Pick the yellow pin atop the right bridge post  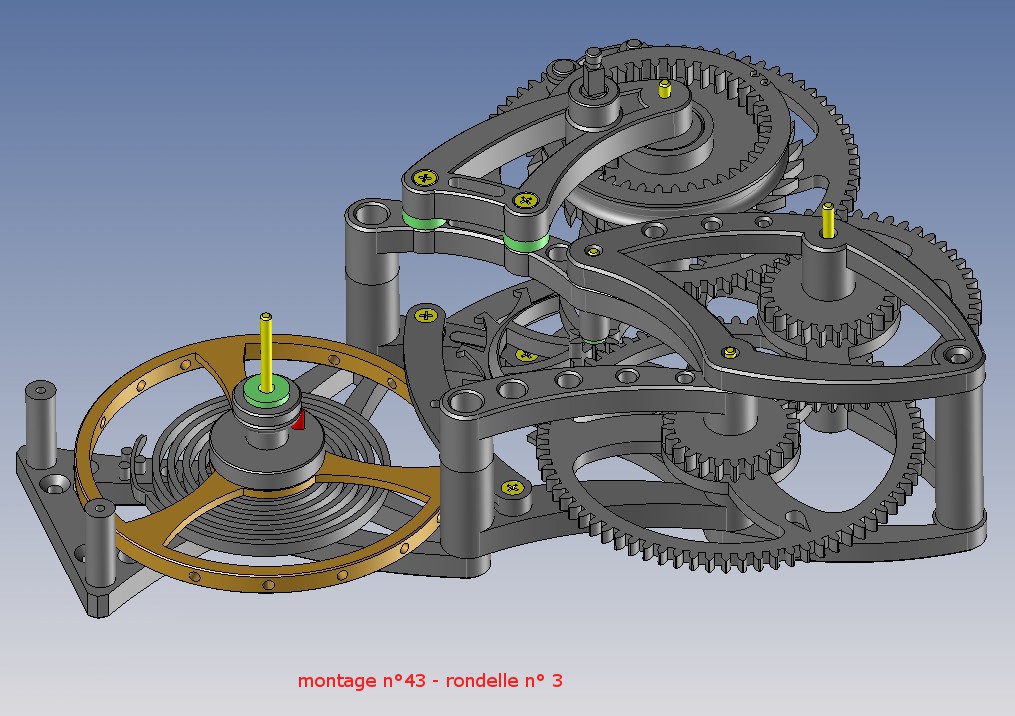coord(827,221)
